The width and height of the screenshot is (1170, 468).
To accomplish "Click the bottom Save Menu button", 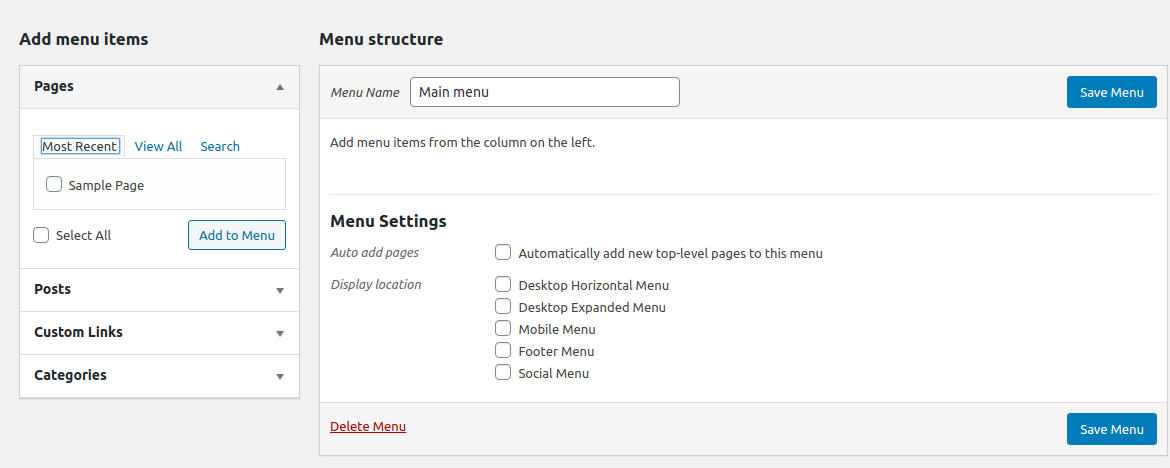I will [1111, 429].
